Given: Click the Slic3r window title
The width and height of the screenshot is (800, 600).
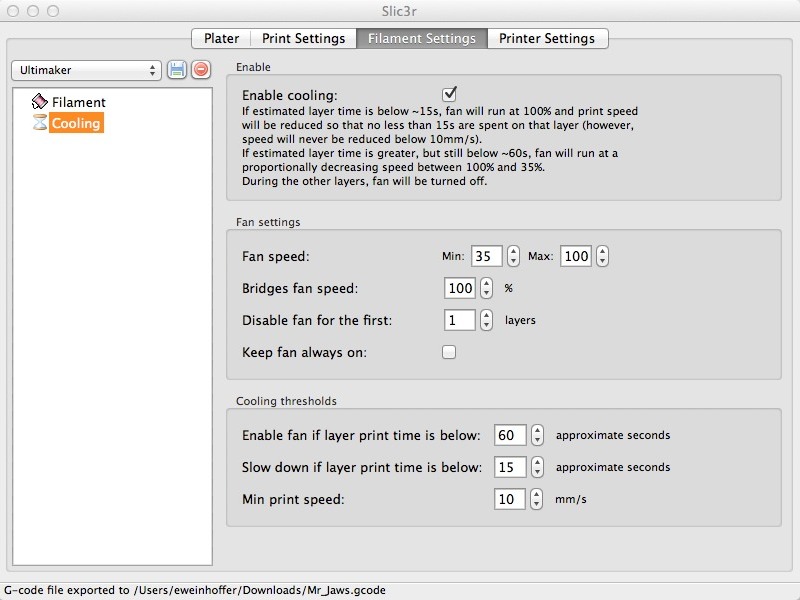Looking at the screenshot, I should tap(399, 11).
